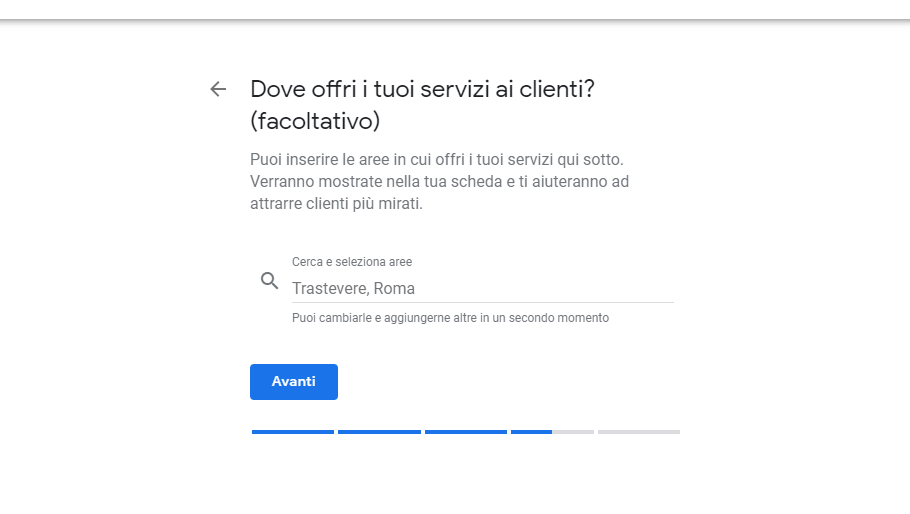Viewport: 910px width, 514px height.
Task: Select the second blue progress bar segment
Action: (379, 432)
